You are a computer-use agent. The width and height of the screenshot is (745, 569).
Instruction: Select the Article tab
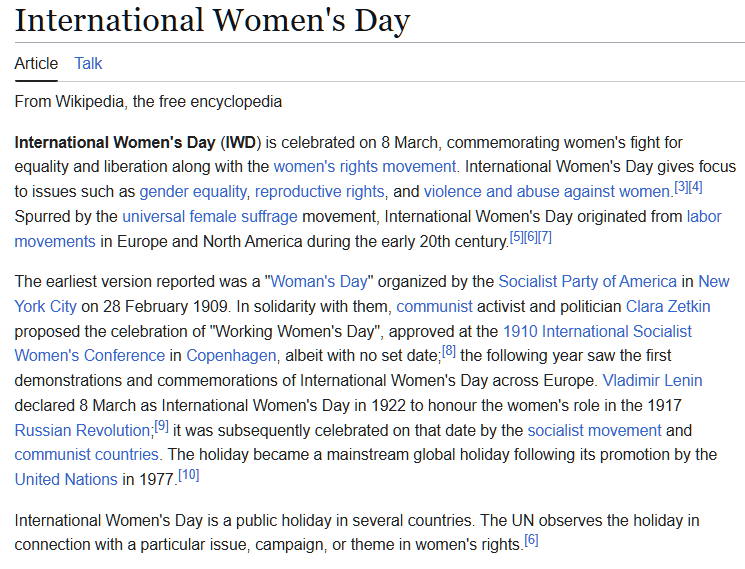36,63
